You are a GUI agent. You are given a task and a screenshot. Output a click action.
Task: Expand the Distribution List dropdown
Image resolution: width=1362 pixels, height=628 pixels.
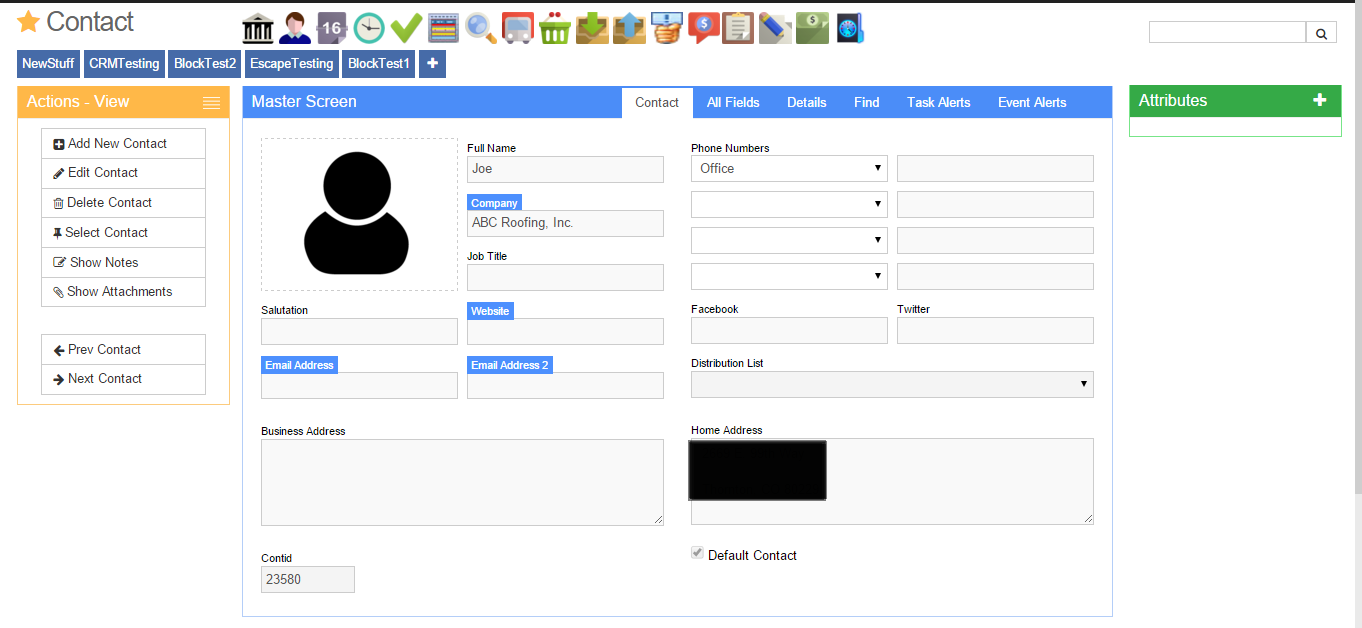891,385
